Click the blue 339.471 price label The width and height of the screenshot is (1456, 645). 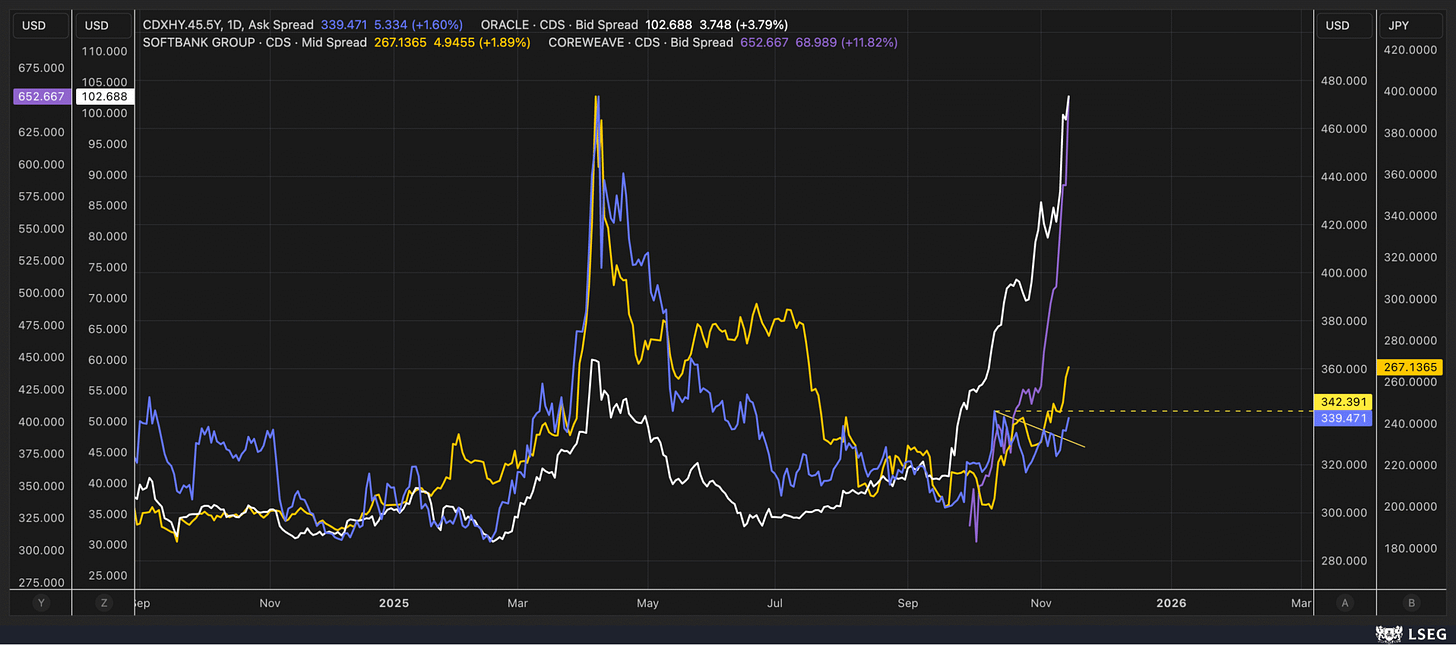coord(1343,419)
